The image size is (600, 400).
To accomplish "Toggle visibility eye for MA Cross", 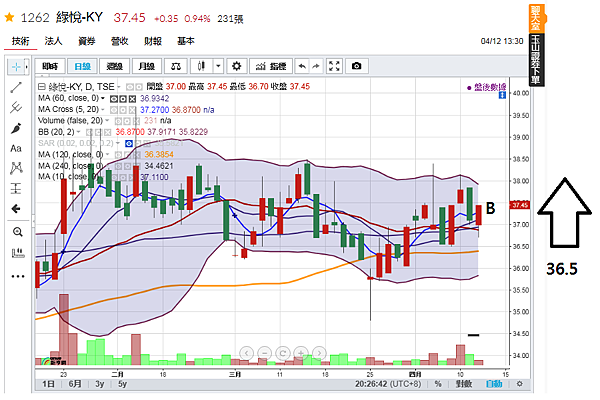I will 114,110.
